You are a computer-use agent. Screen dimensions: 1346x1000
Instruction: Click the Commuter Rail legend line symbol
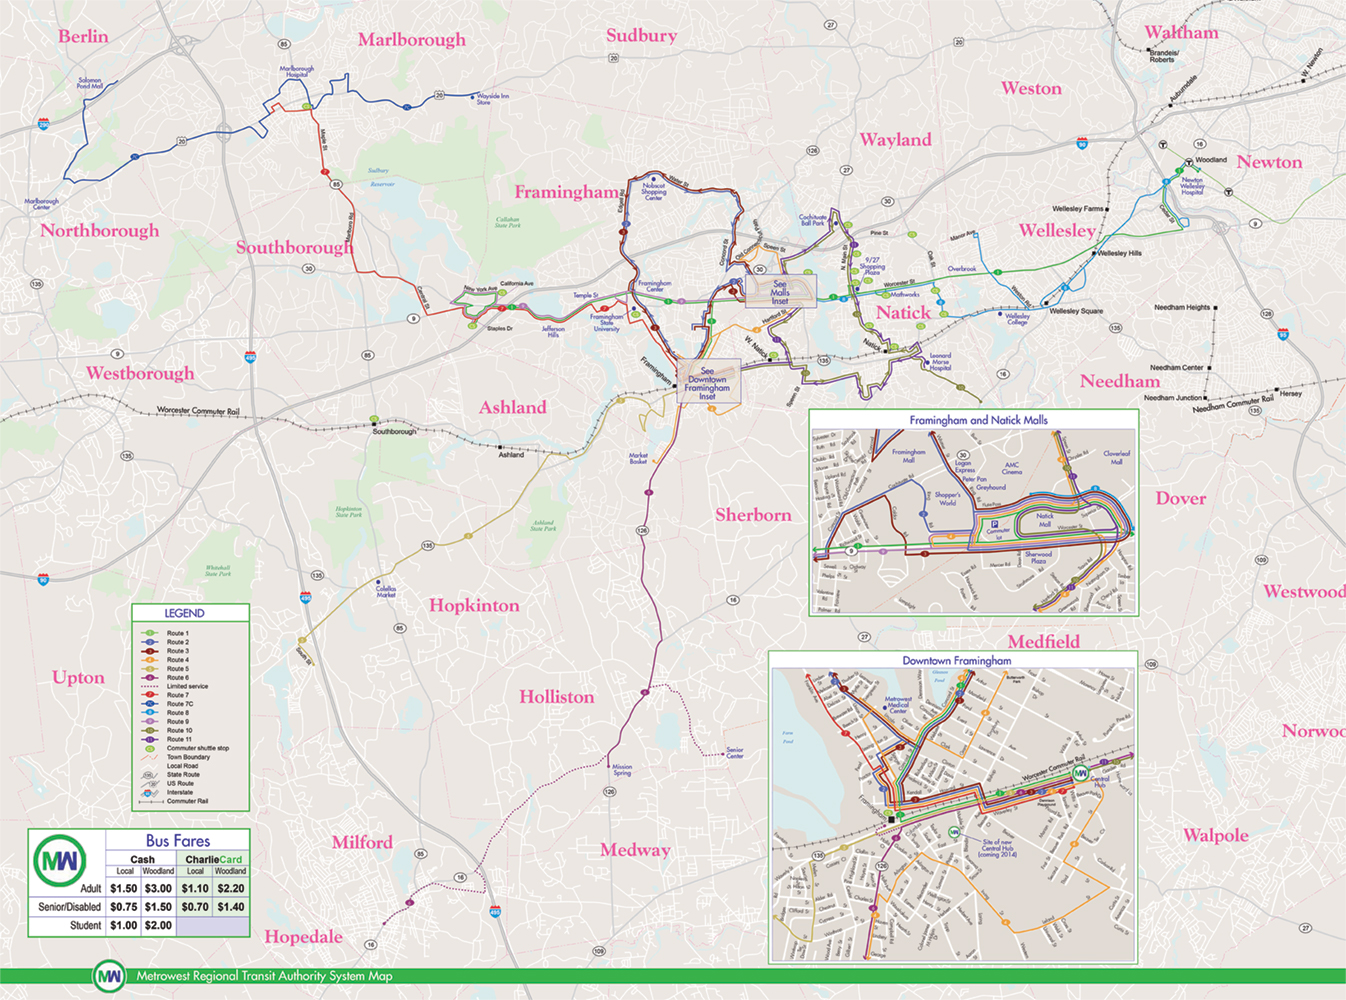pyautogui.click(x=151, y=802)
